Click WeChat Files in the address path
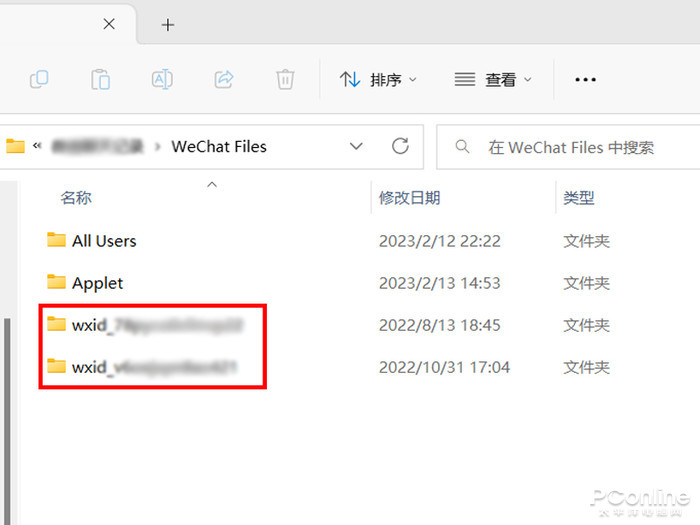The image size is (700, 525). (219, 146)
